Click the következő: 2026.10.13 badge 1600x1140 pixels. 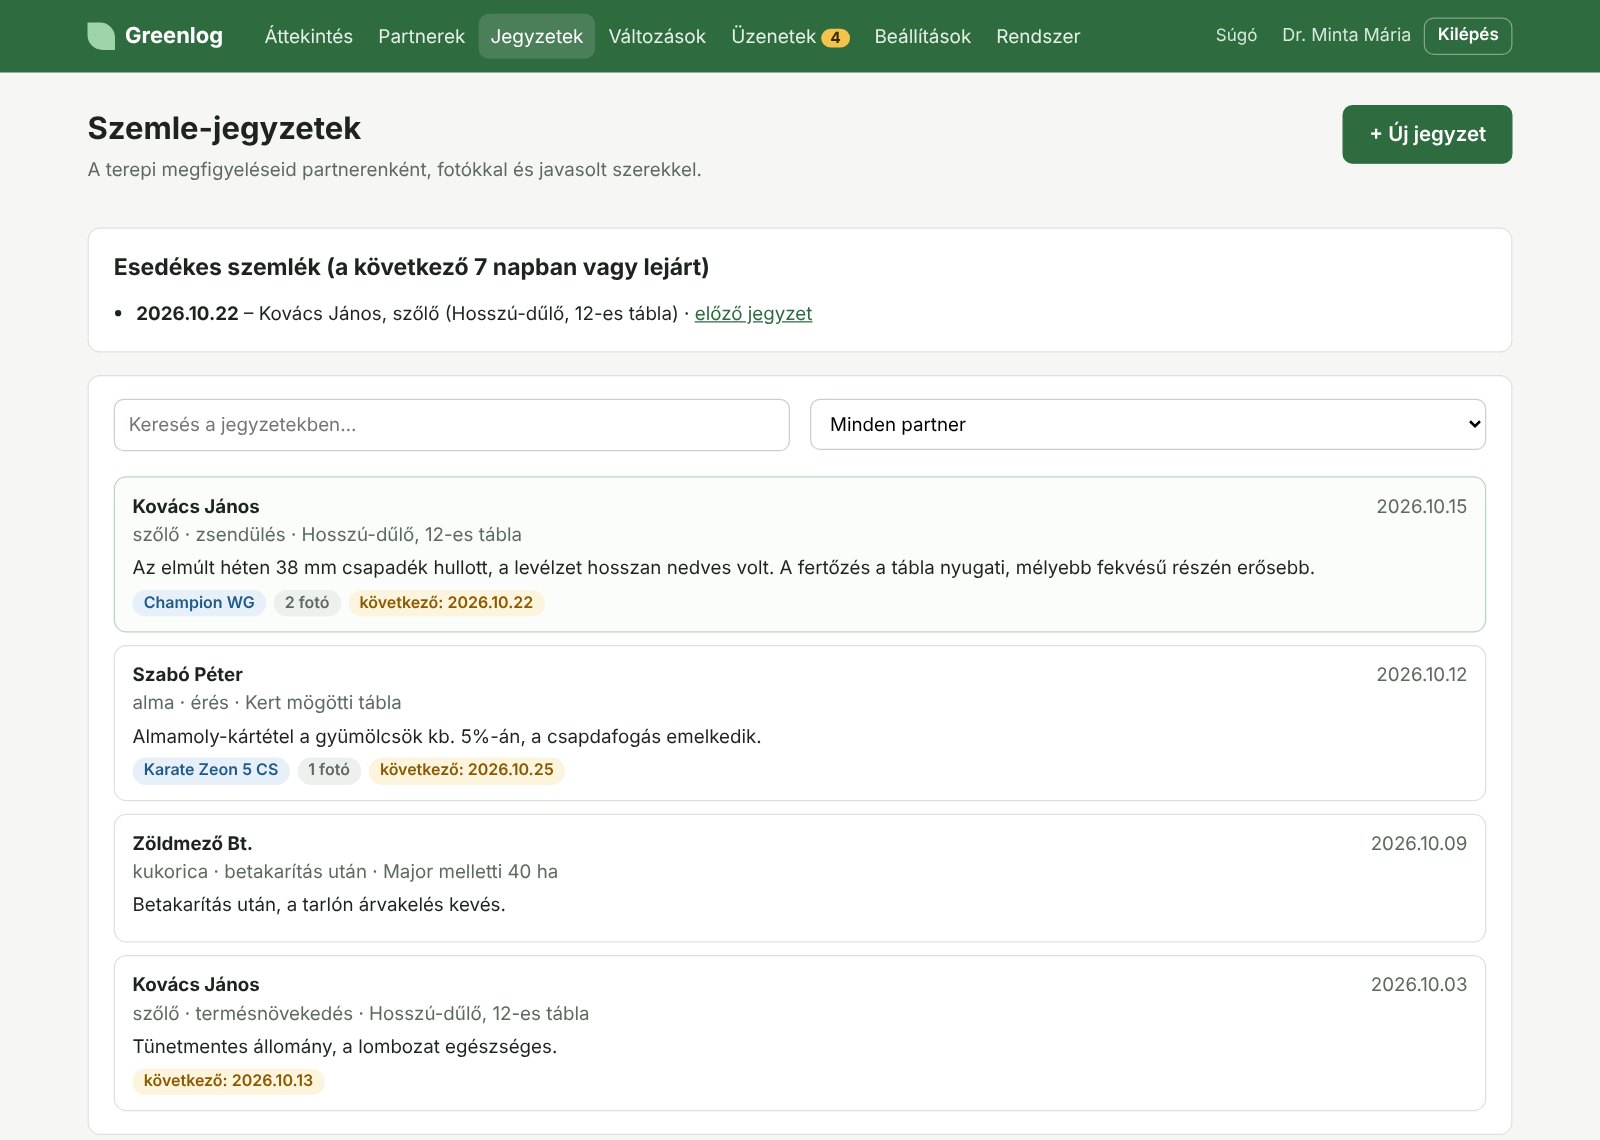point(228,1081)
